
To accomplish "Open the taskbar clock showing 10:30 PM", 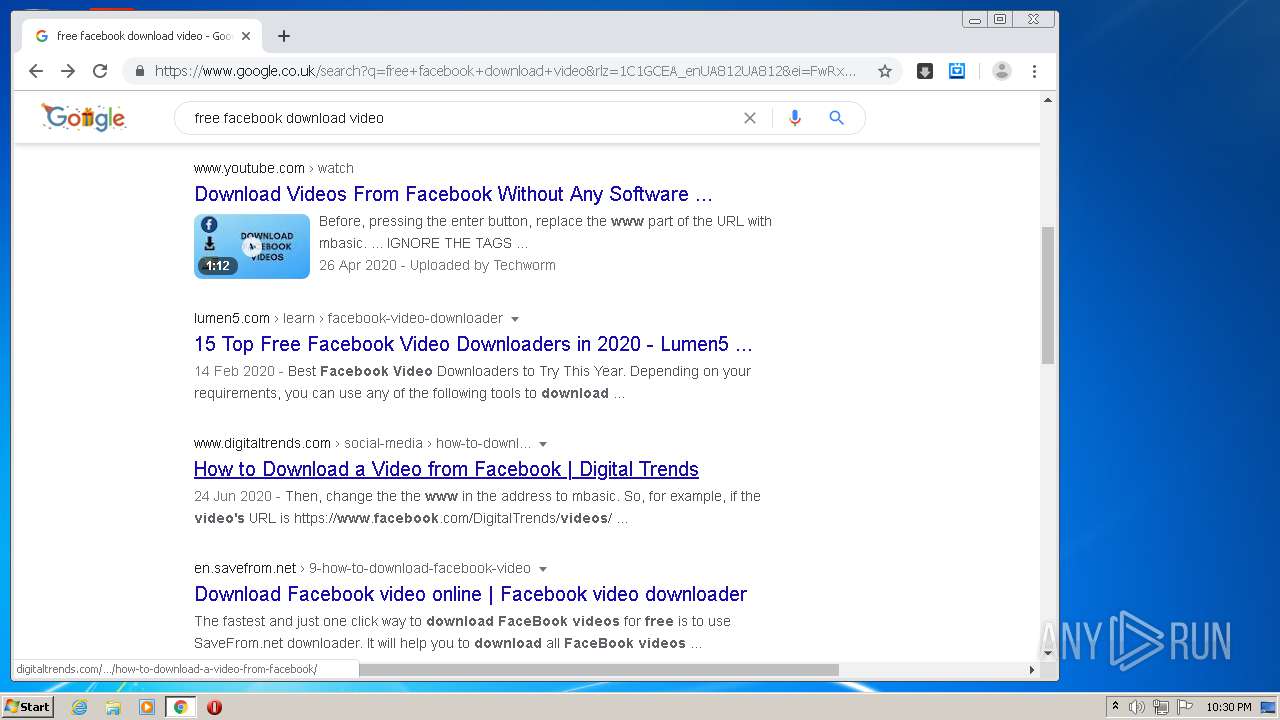I will (x=1228, y=707).
